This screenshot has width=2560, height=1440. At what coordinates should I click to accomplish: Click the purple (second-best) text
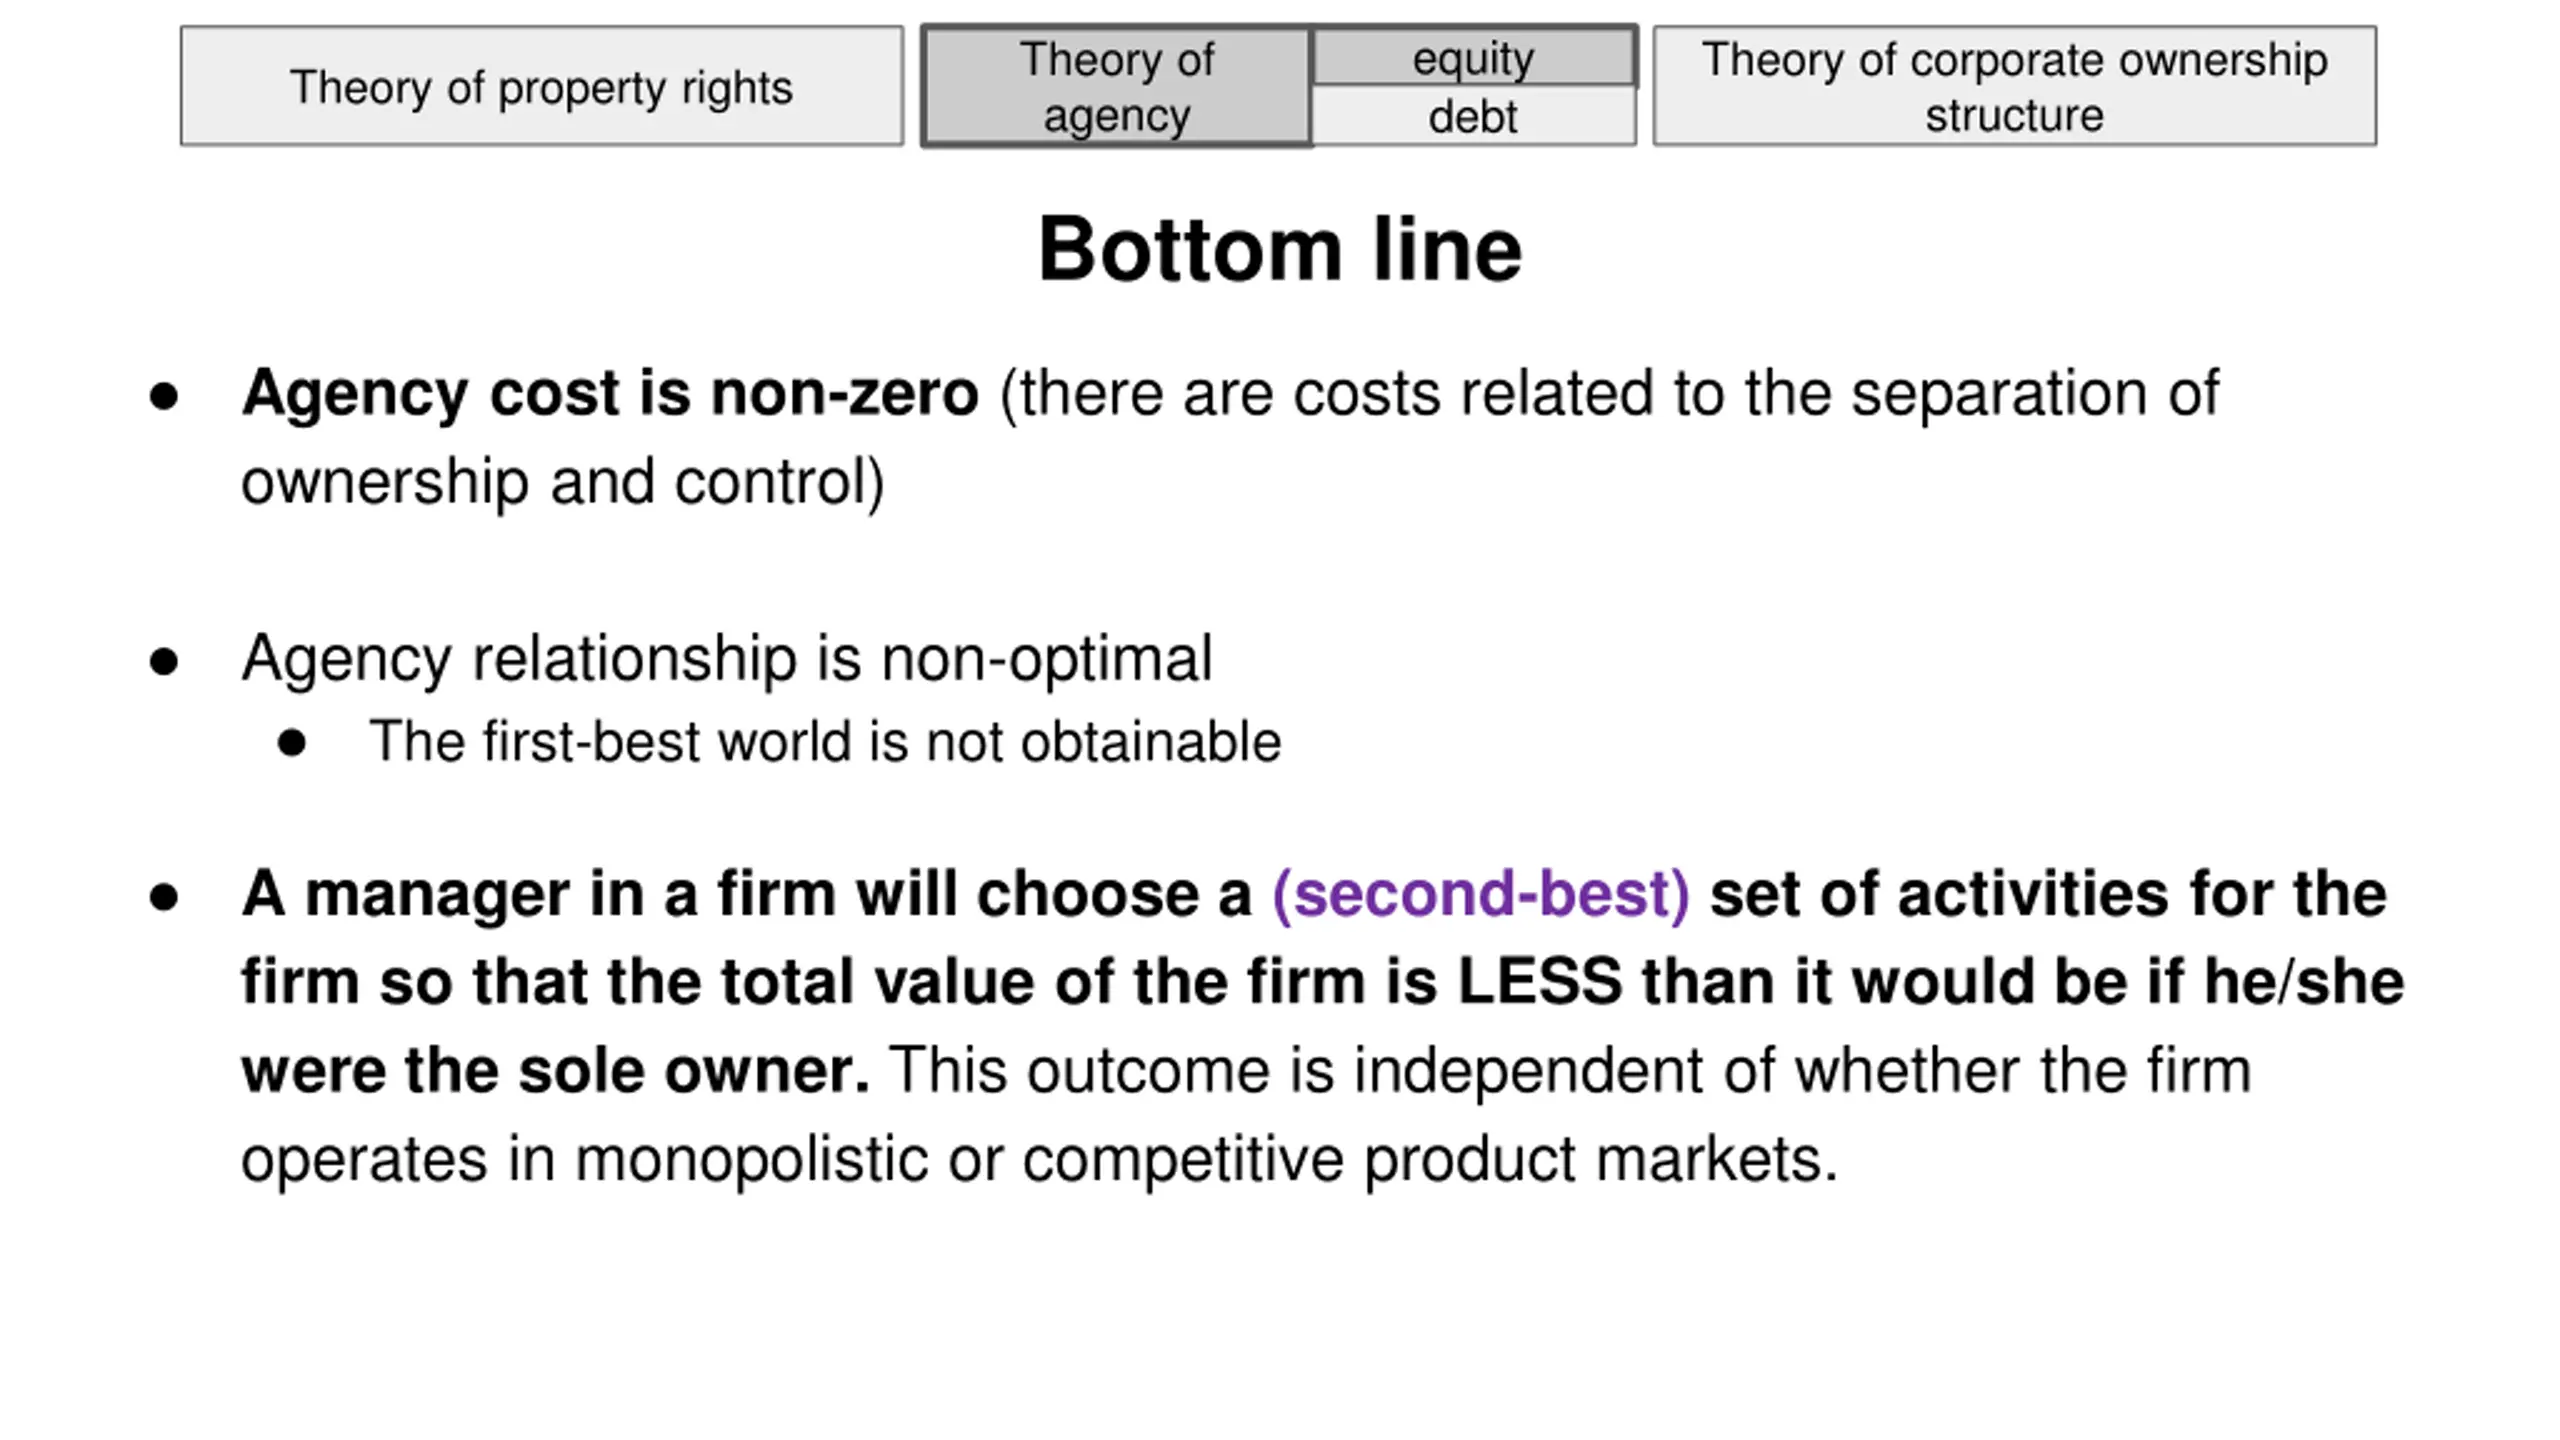point(1481,894)
